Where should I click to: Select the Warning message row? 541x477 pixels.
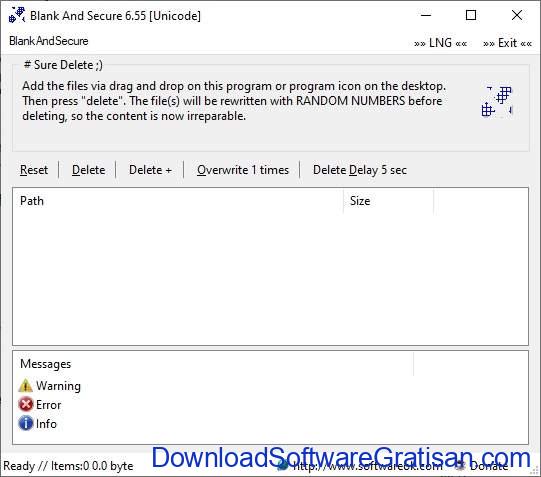[50, 386]
